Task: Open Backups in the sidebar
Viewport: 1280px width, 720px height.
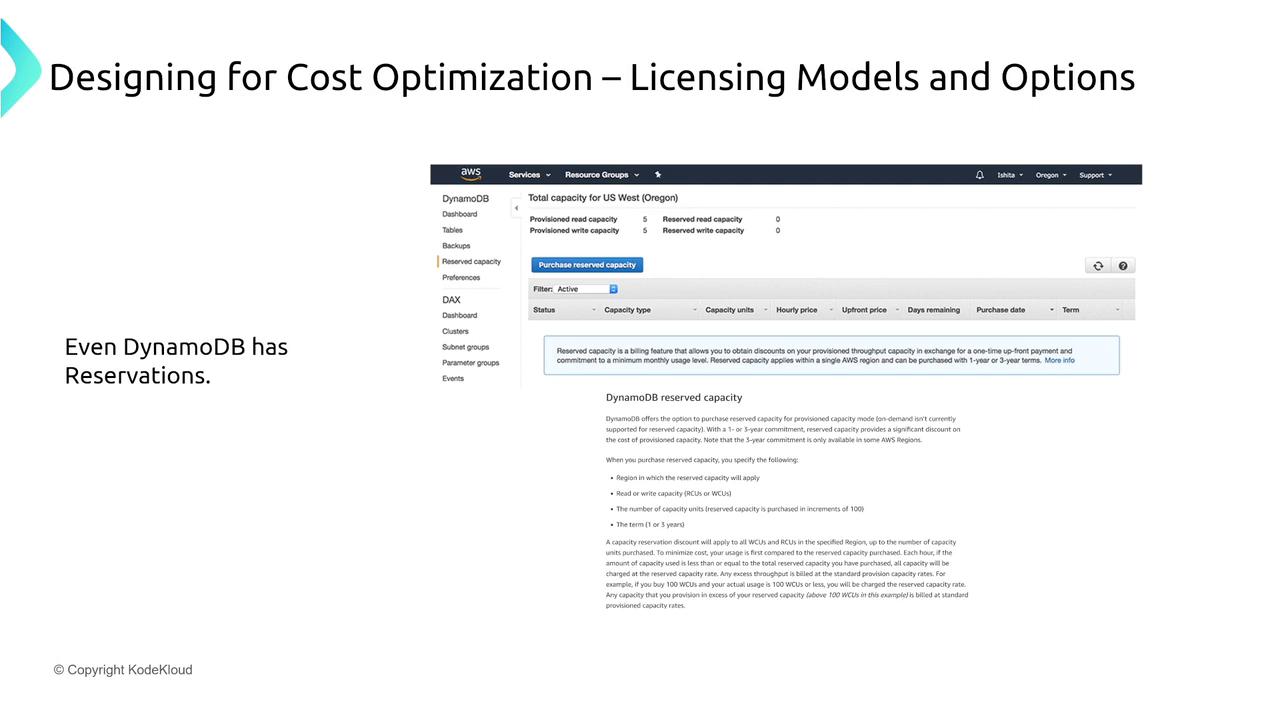Action: 456,246
